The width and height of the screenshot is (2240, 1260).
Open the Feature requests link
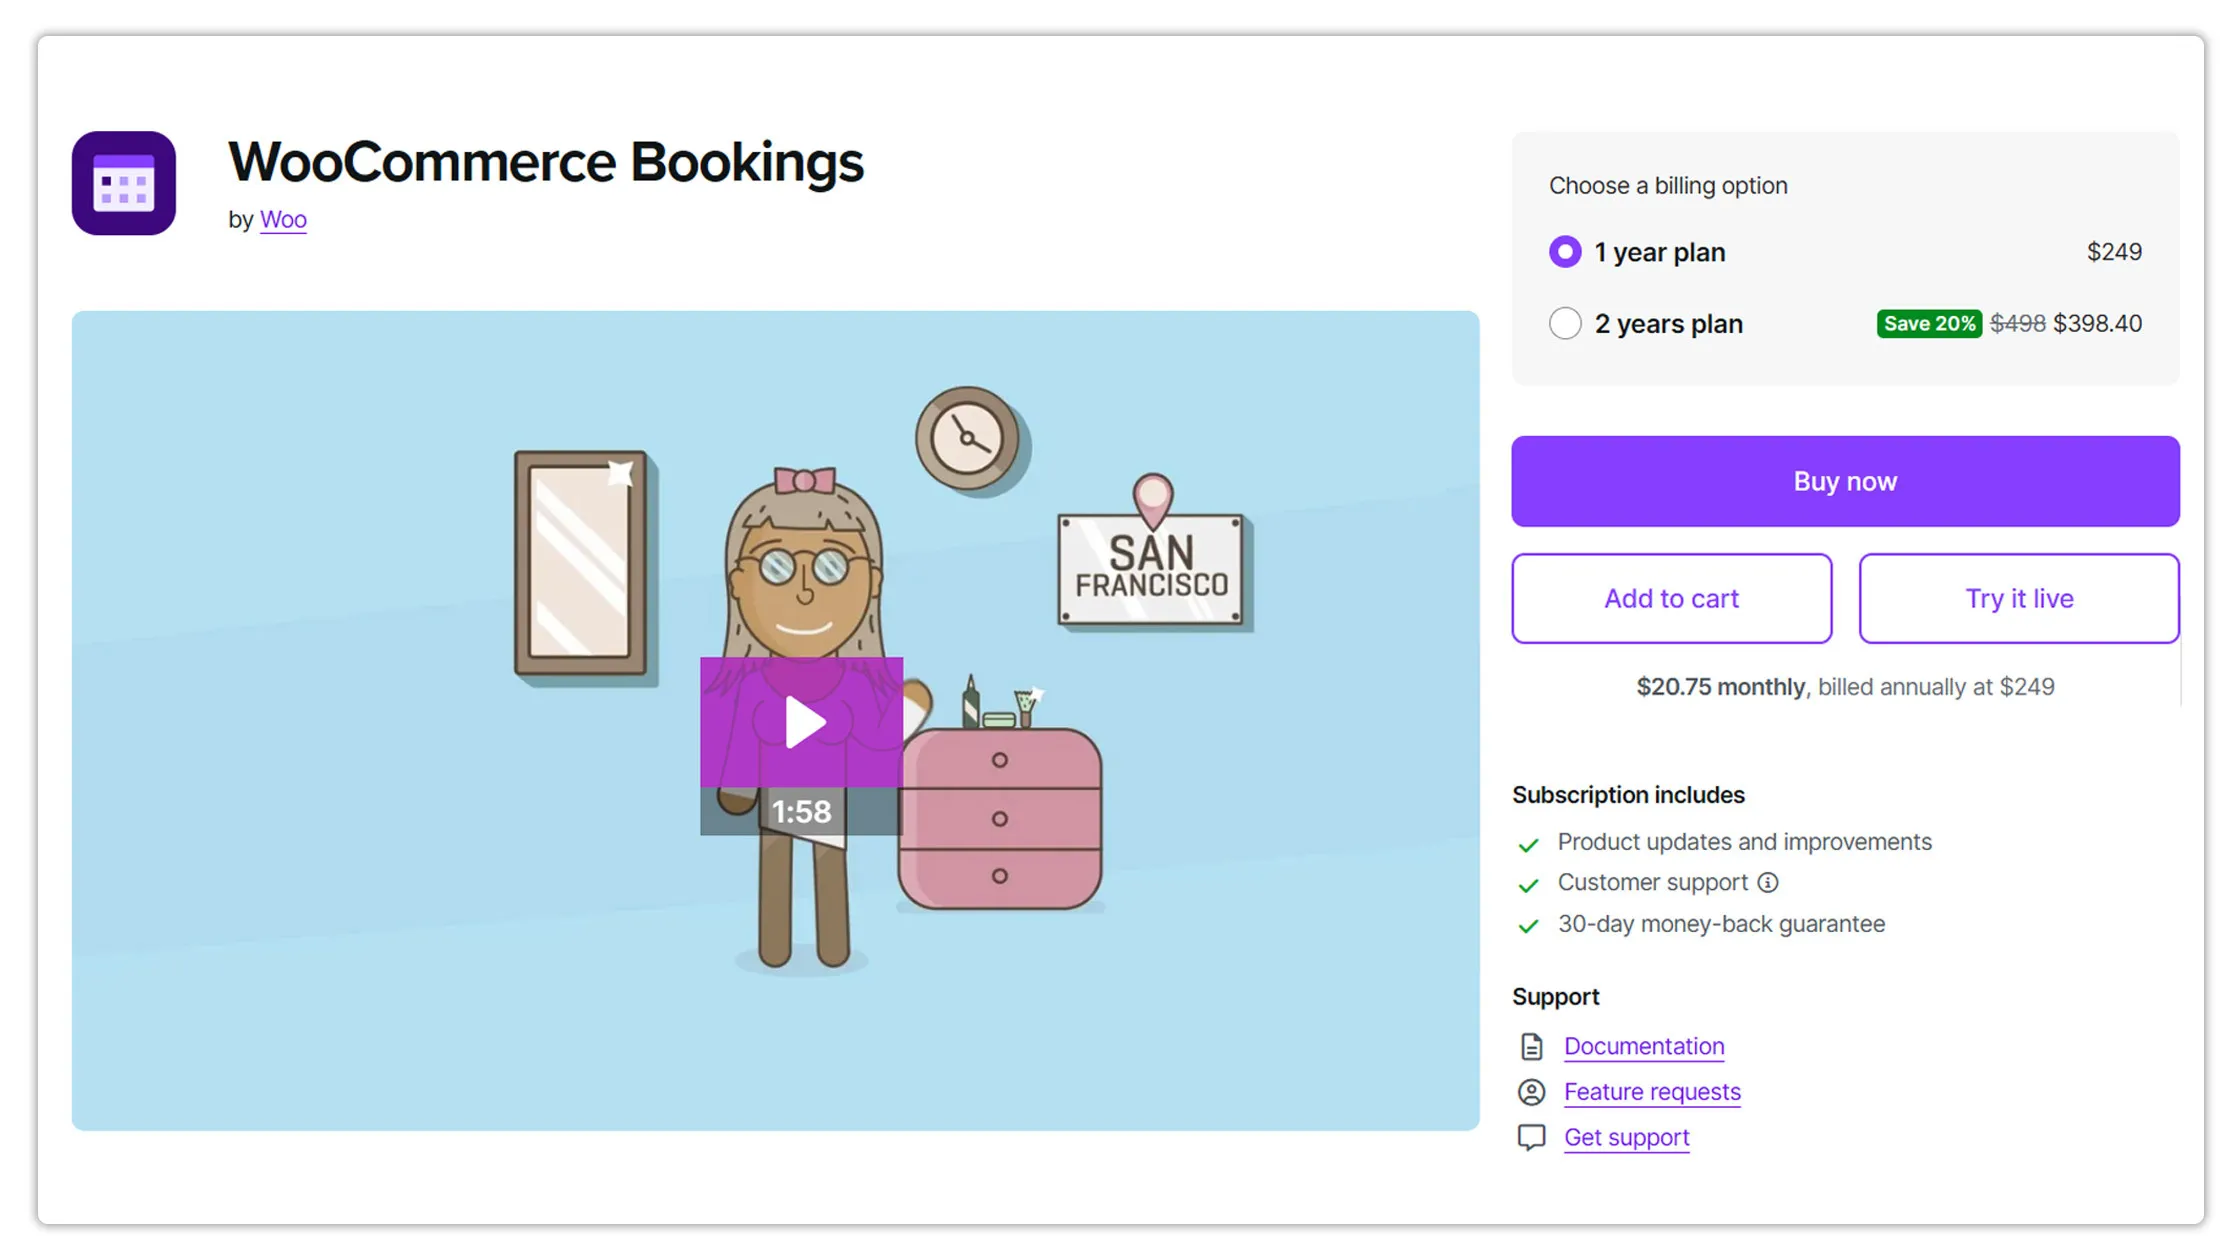(x=1652, y=1092)
